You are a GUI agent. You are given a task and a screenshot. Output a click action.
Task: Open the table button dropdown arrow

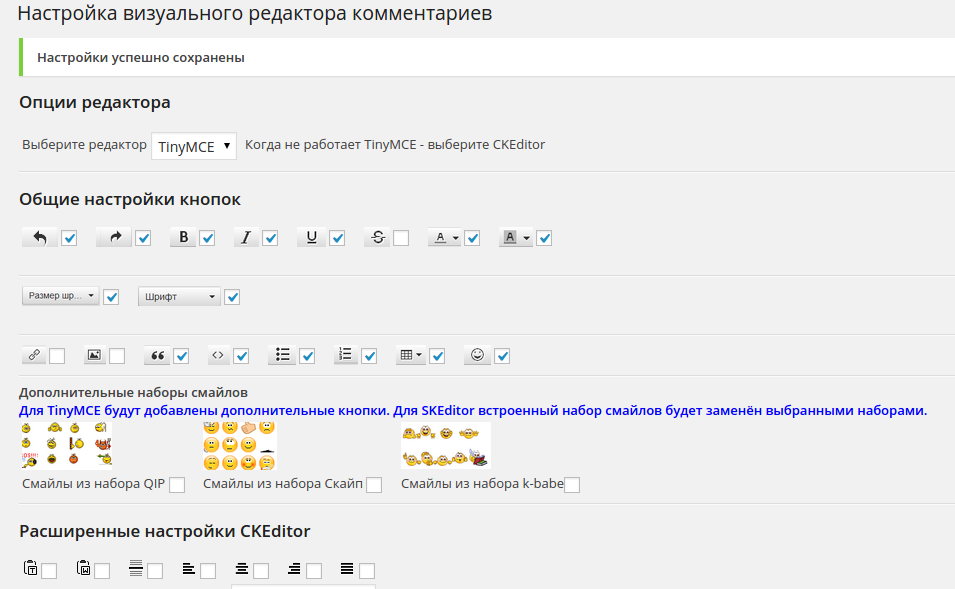point(419,355)
